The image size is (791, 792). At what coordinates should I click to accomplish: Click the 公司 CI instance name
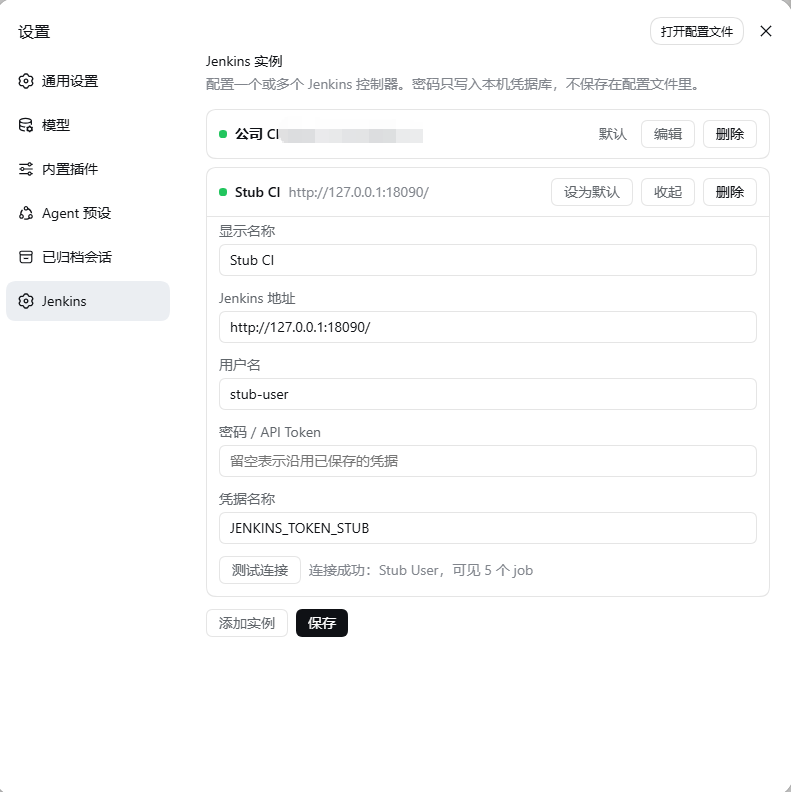(257, 134)
